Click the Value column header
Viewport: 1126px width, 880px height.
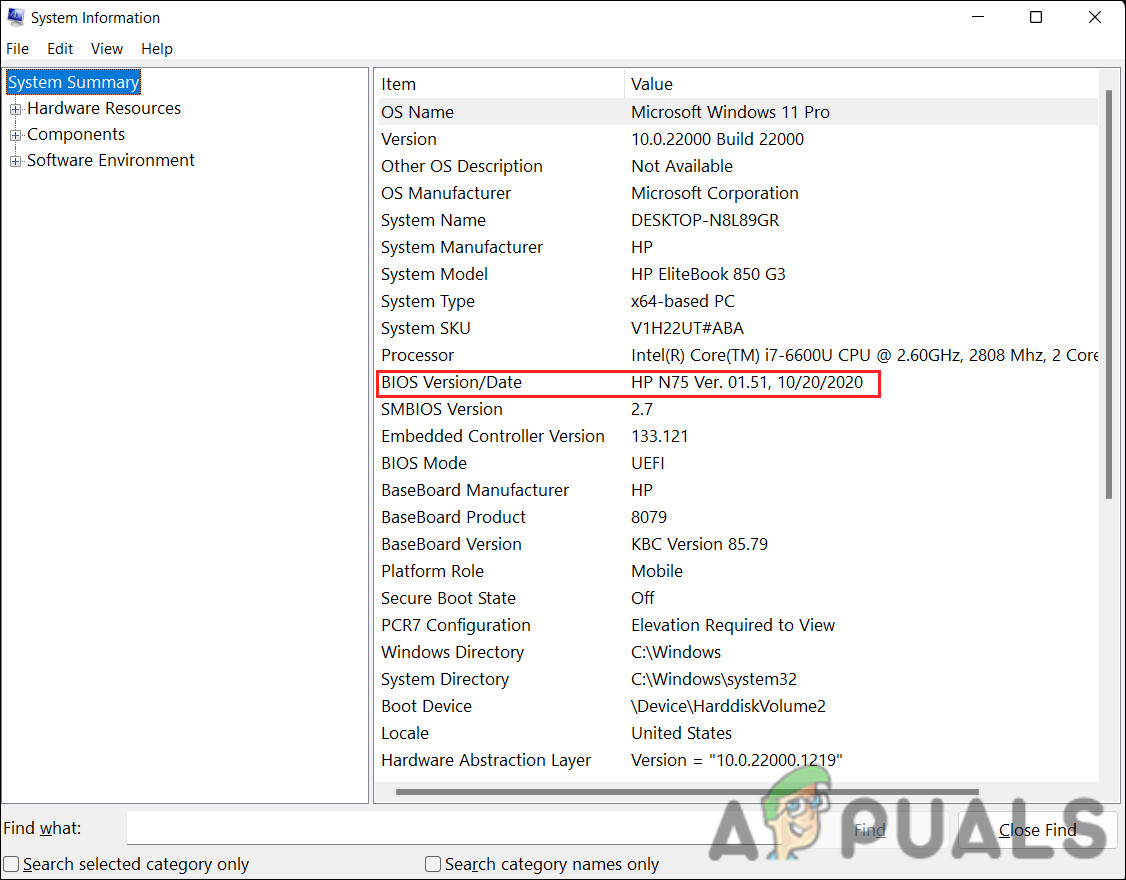click(x=860, y=84)
